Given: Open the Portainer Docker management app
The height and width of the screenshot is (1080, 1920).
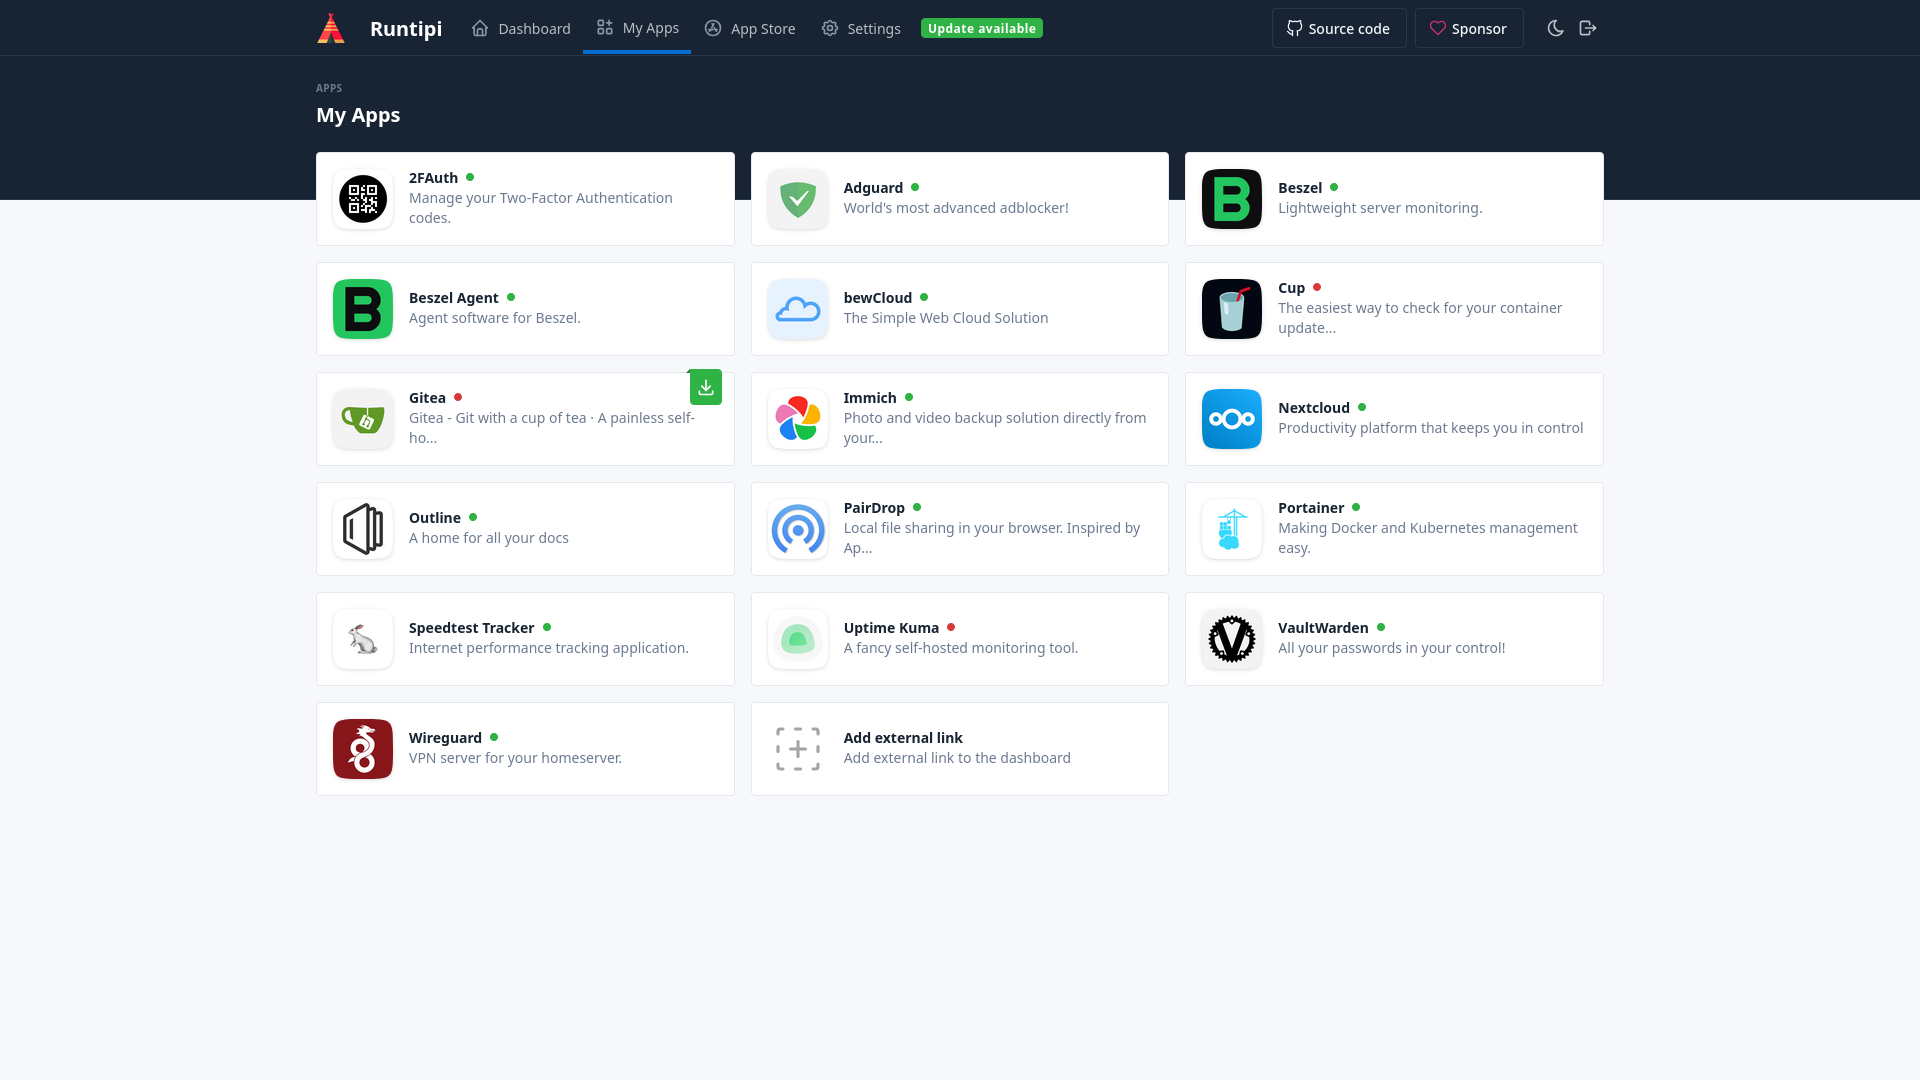Looking at the screenshot, I should 1394,527.
